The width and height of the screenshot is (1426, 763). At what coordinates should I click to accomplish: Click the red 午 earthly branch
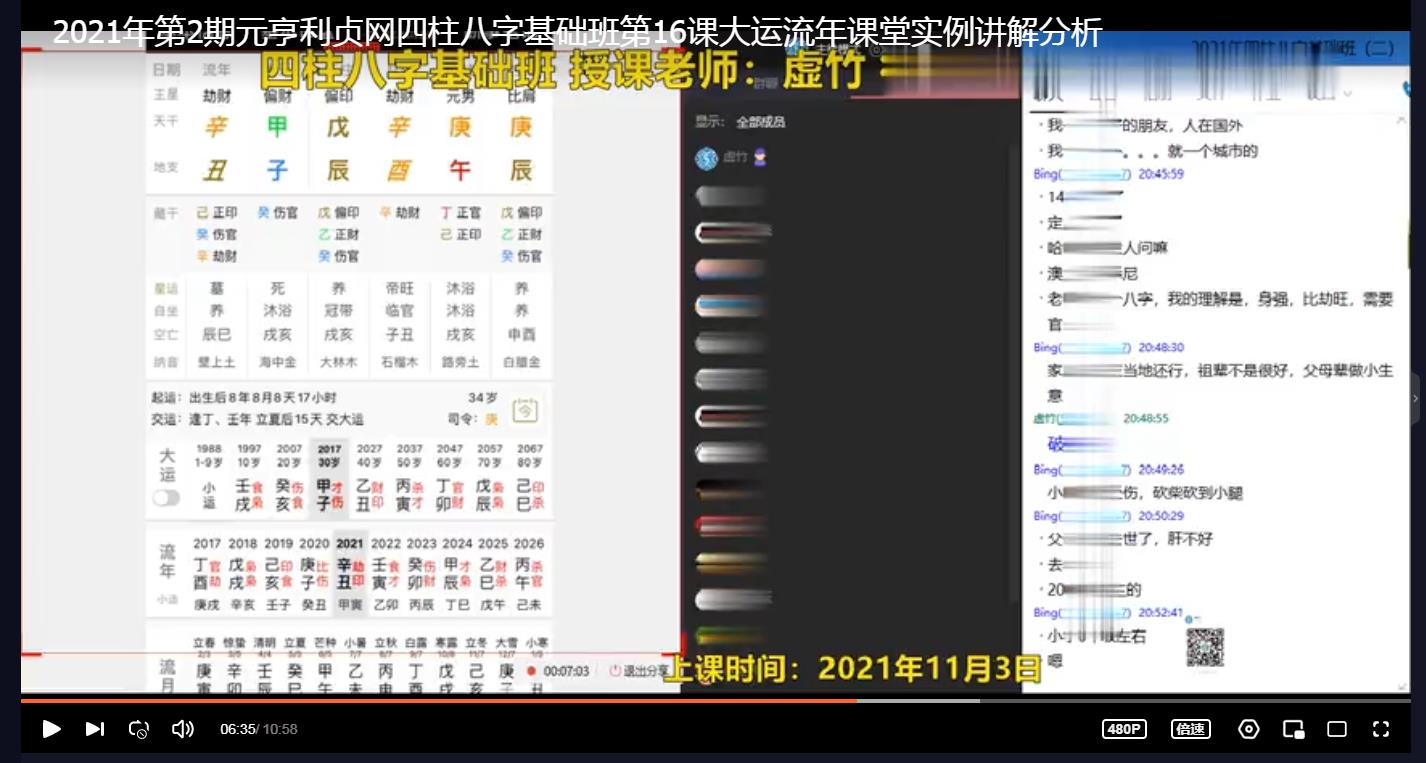pos(460,170)
